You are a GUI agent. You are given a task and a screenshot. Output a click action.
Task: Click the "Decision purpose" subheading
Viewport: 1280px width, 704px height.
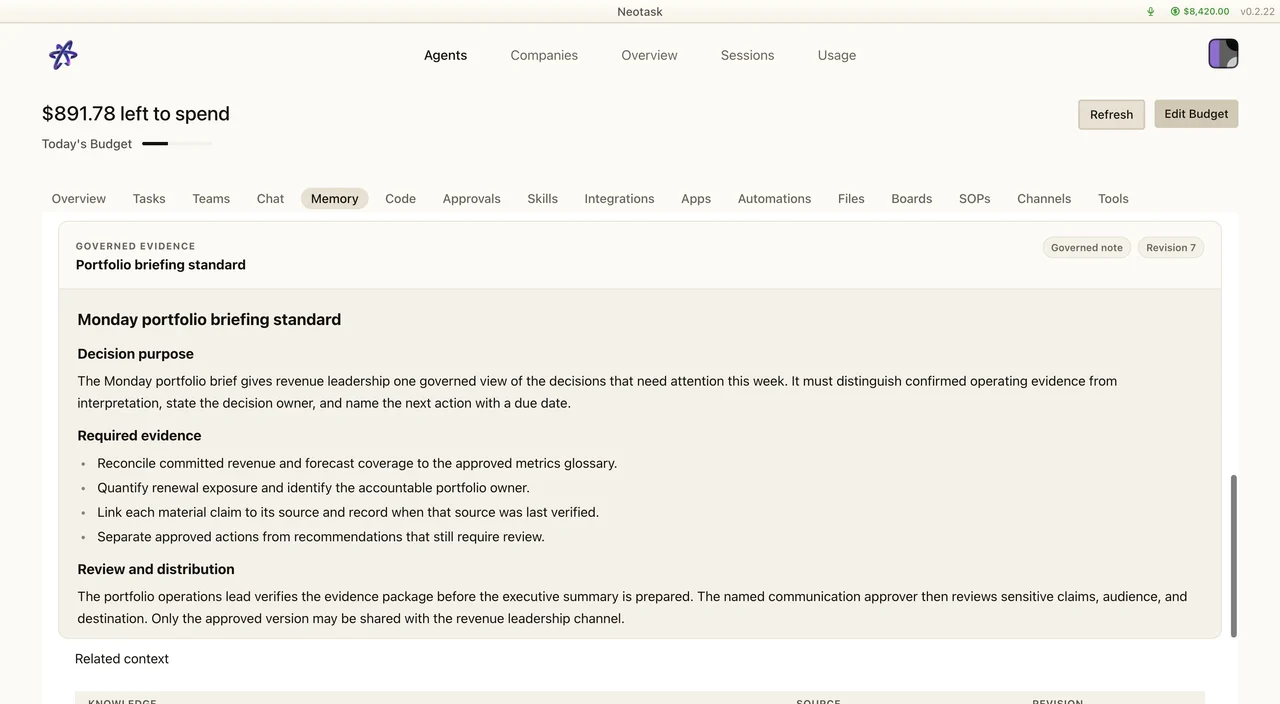136,354
